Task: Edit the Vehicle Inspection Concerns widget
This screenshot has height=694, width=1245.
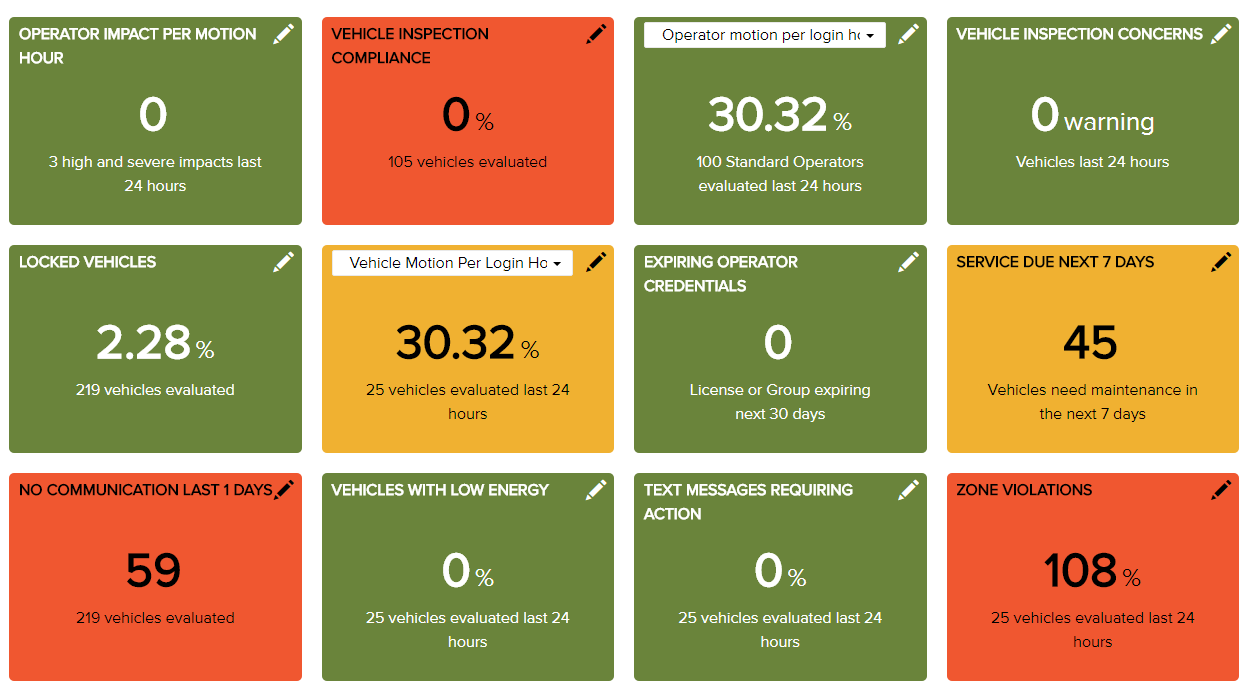Action: point(1221,34)
